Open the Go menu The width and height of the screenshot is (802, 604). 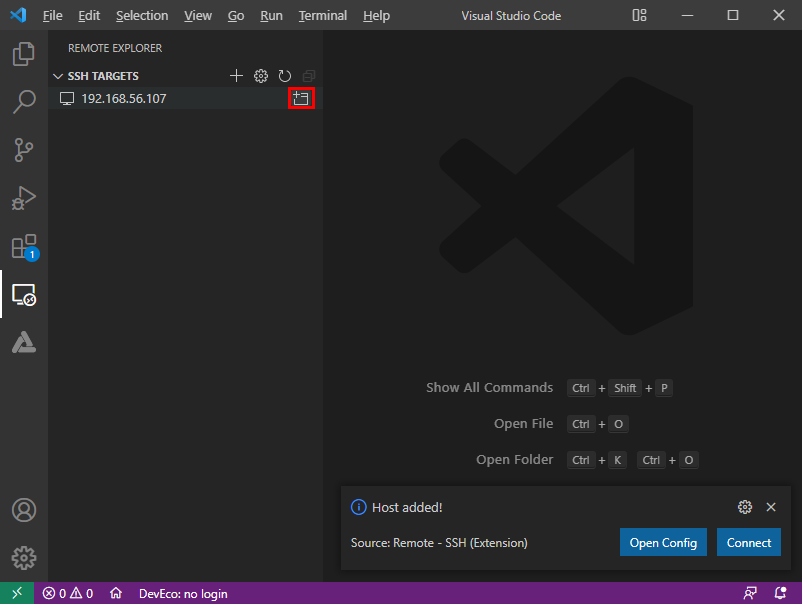pos(236,16)
